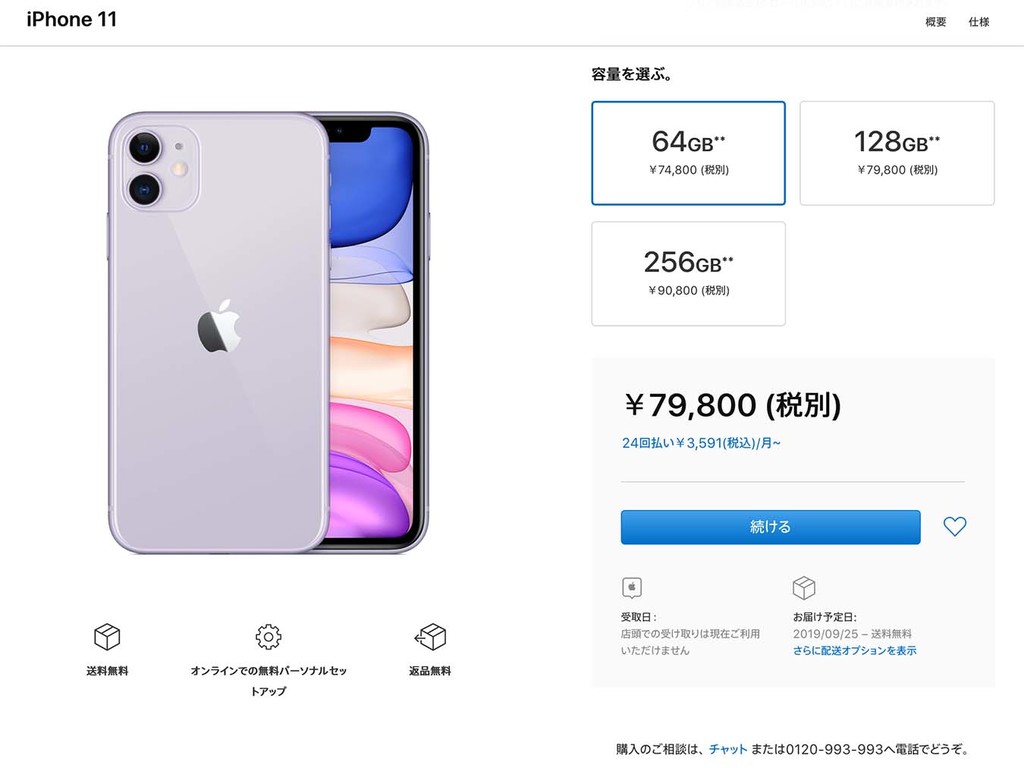The image size is (1024, 768).
Task: Open the チャット support link
Action: click(x=728, y=749)
